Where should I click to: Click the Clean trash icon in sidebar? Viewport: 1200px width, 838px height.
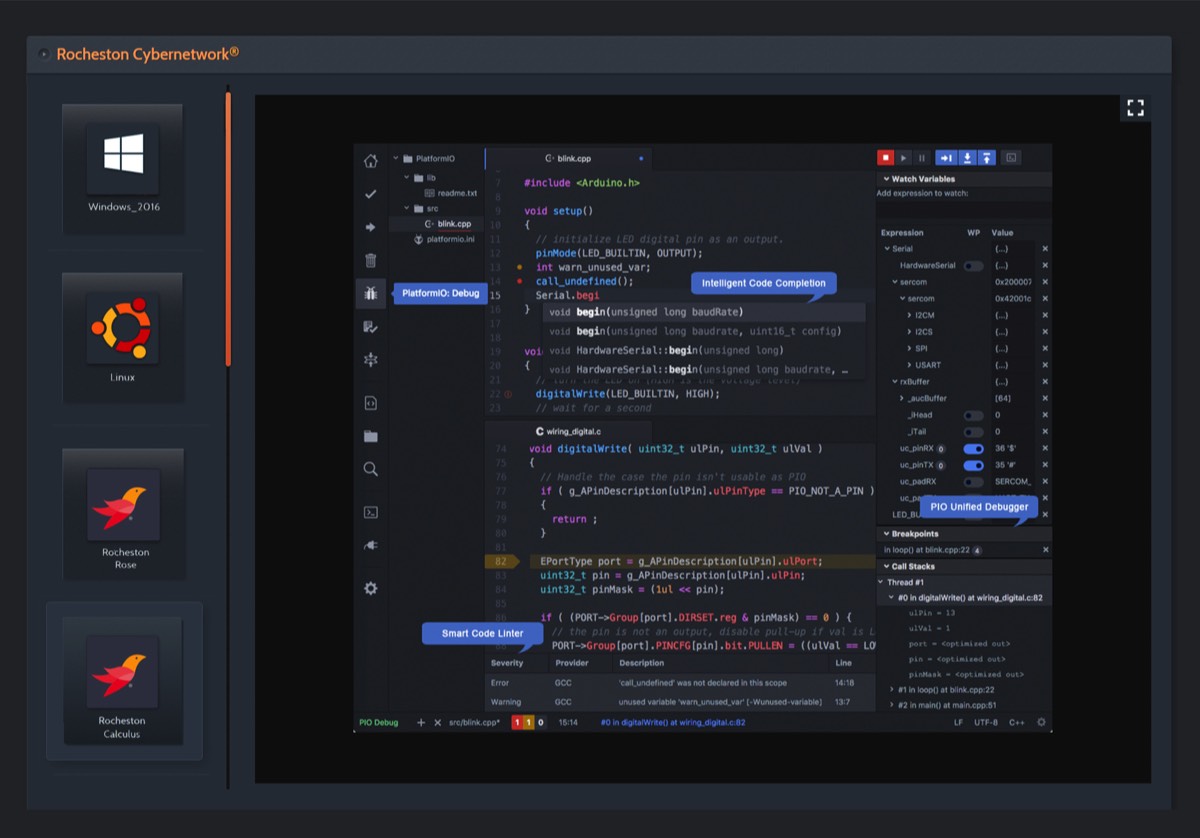tap(370, 260)
